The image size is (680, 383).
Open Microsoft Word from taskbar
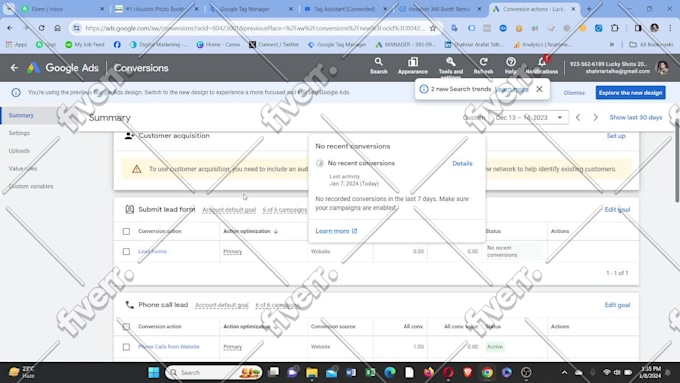(x=351, y=372)
